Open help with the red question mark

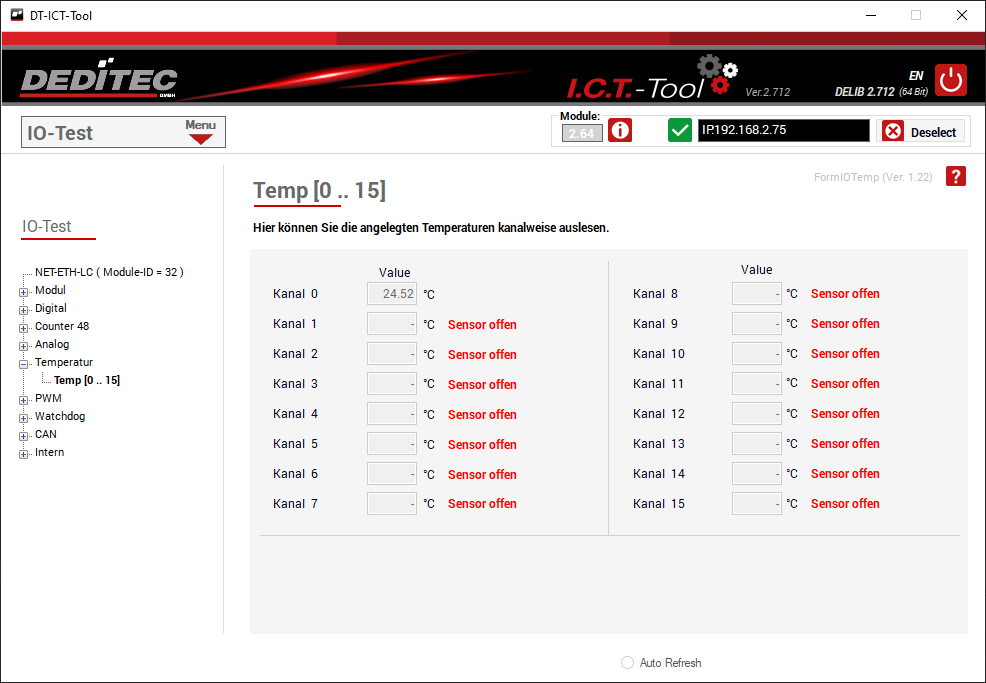click(x=956, y=177)
